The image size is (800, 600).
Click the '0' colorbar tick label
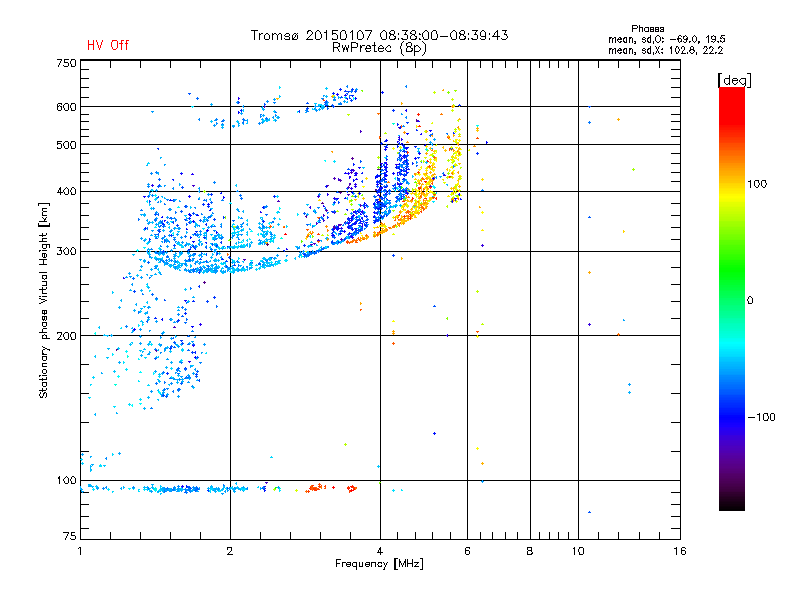pyautogui.click(x=750, y=301)
